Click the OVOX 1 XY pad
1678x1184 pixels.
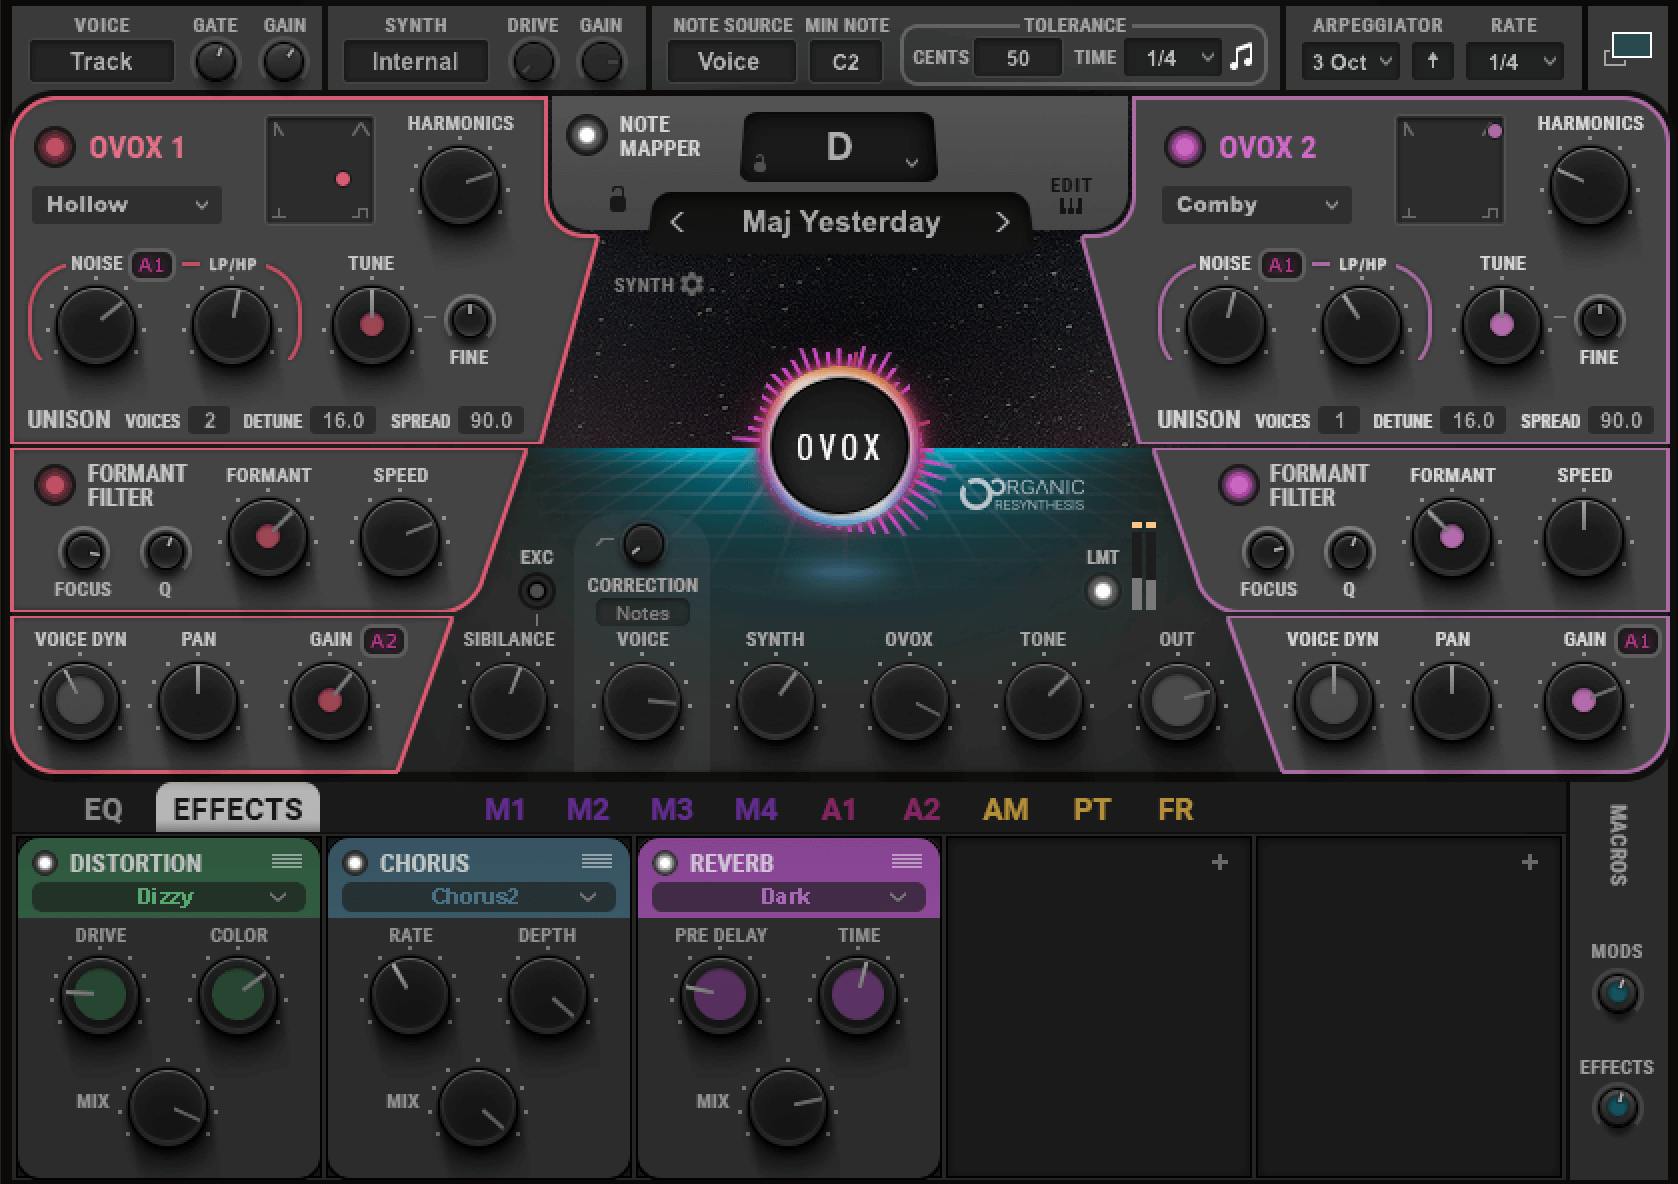[320, 170]
